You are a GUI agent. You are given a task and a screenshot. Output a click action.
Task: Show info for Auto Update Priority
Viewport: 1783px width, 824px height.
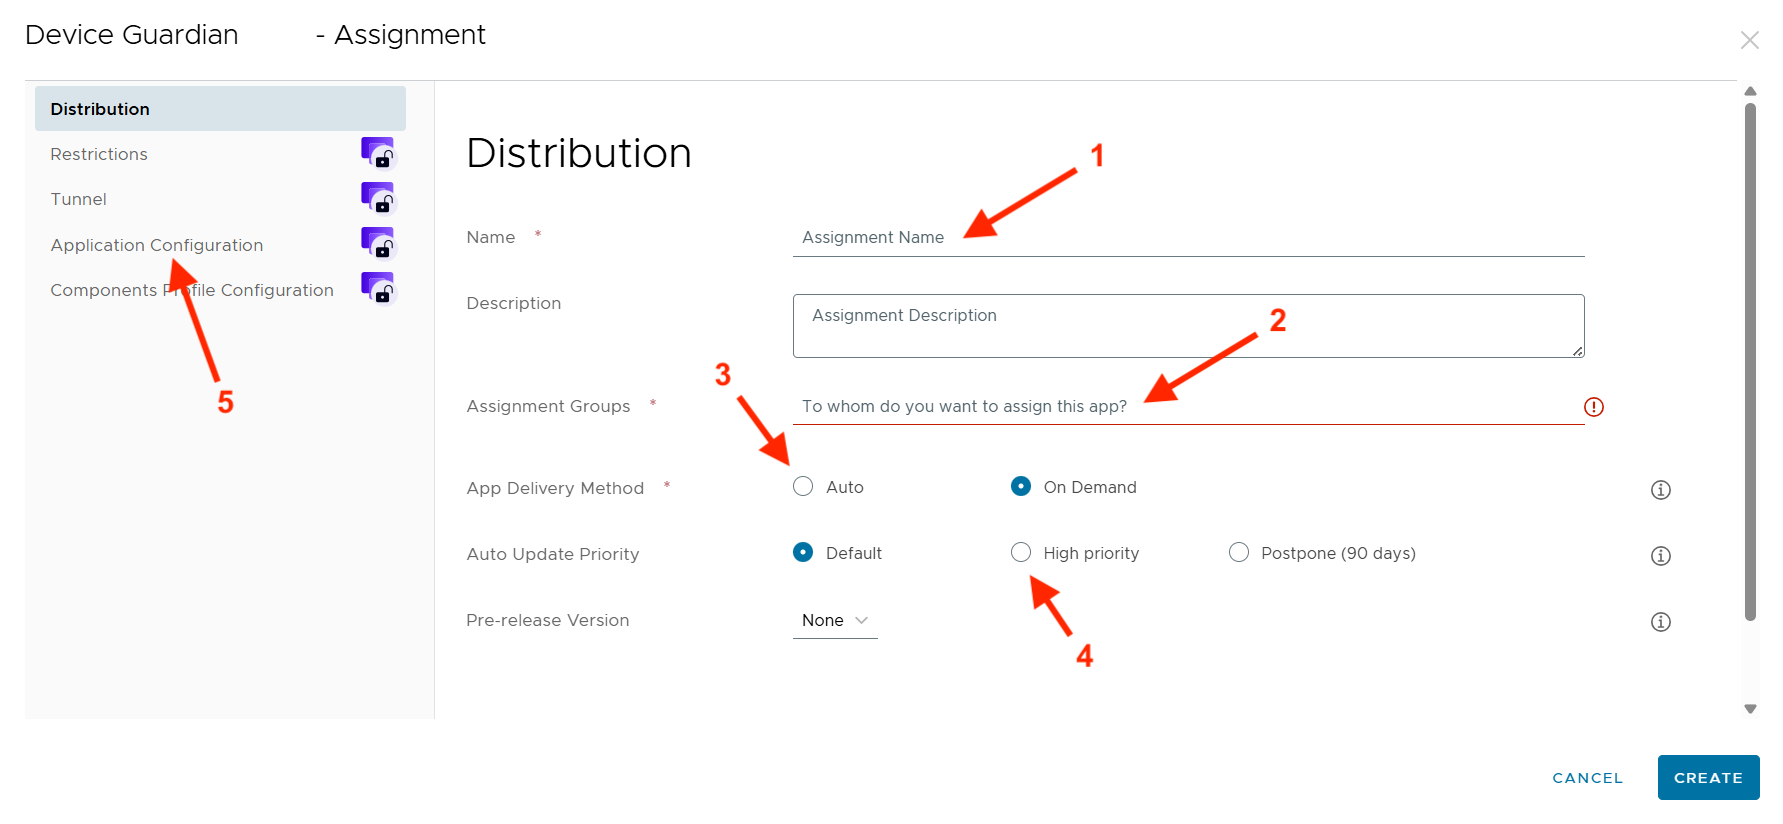(1660, 556)
